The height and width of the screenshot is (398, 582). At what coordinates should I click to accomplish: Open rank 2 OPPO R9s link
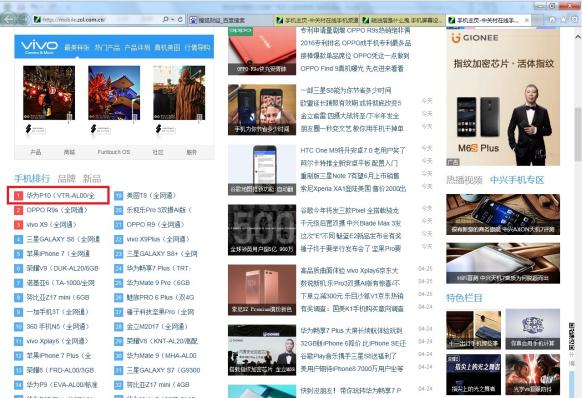pyautogui.click(x=57, y=210)
